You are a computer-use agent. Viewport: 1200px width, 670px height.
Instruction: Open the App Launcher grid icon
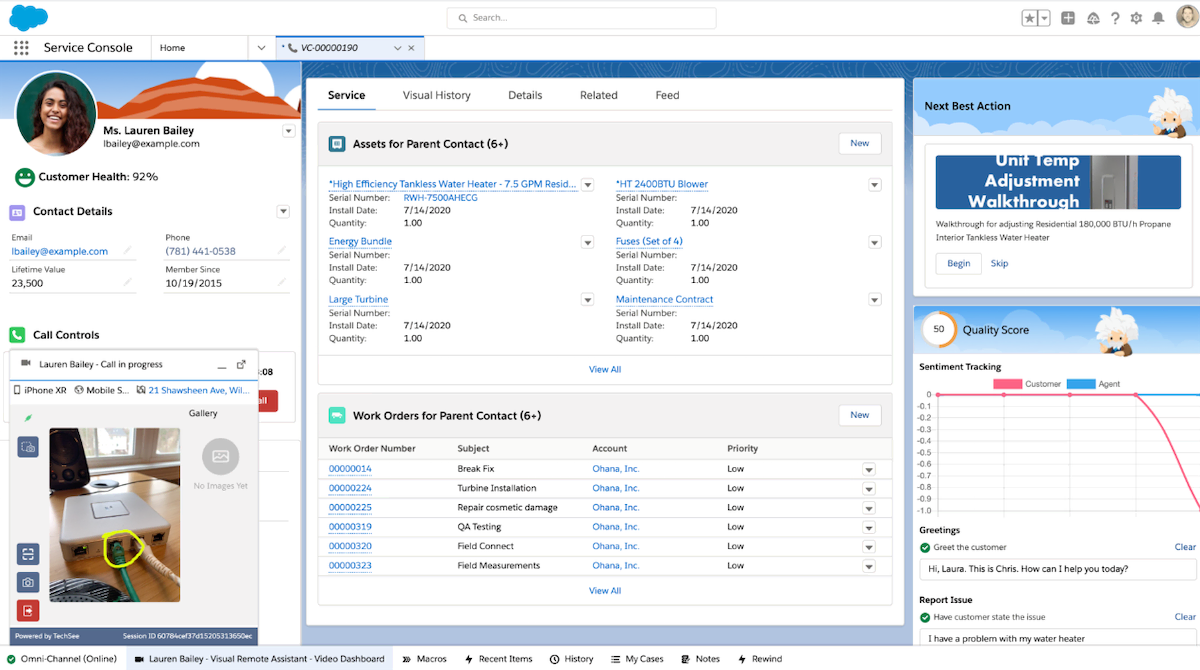coord(21,48)
